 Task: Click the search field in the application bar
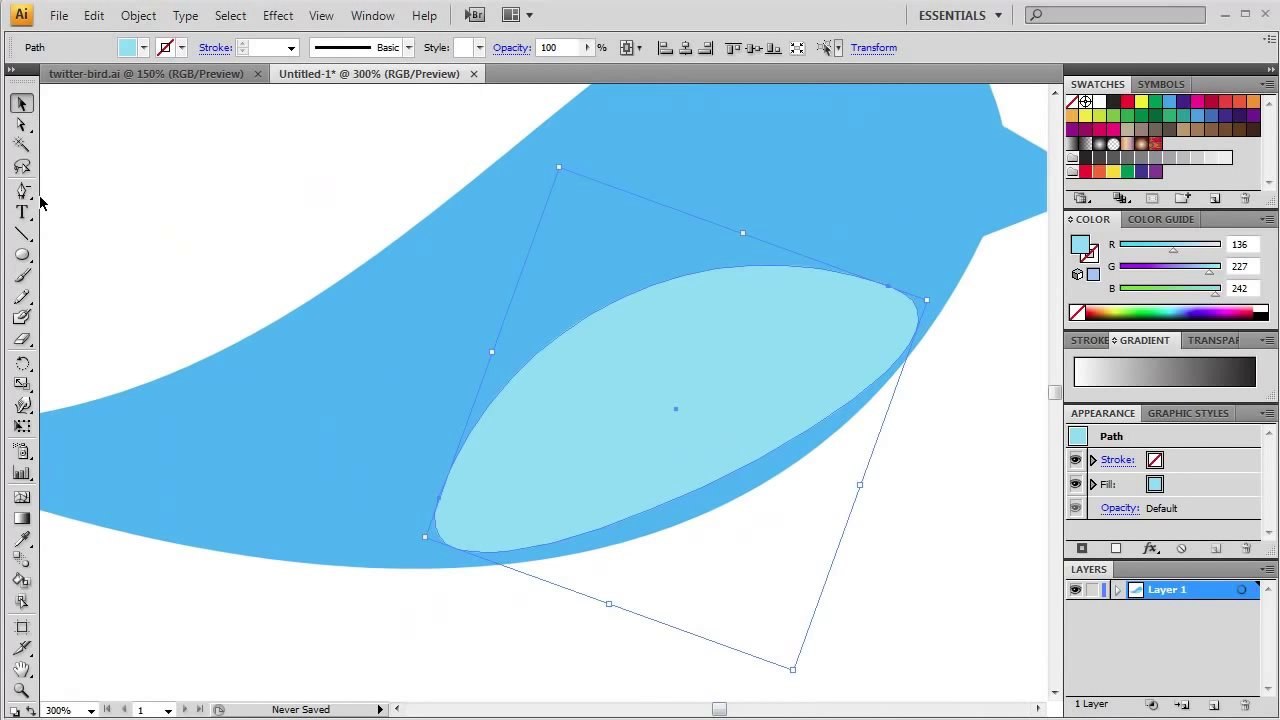point(1115,15)
